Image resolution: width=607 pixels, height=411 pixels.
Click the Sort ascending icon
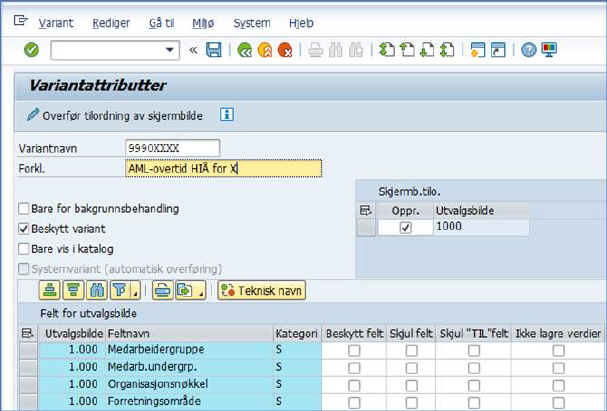50,290
